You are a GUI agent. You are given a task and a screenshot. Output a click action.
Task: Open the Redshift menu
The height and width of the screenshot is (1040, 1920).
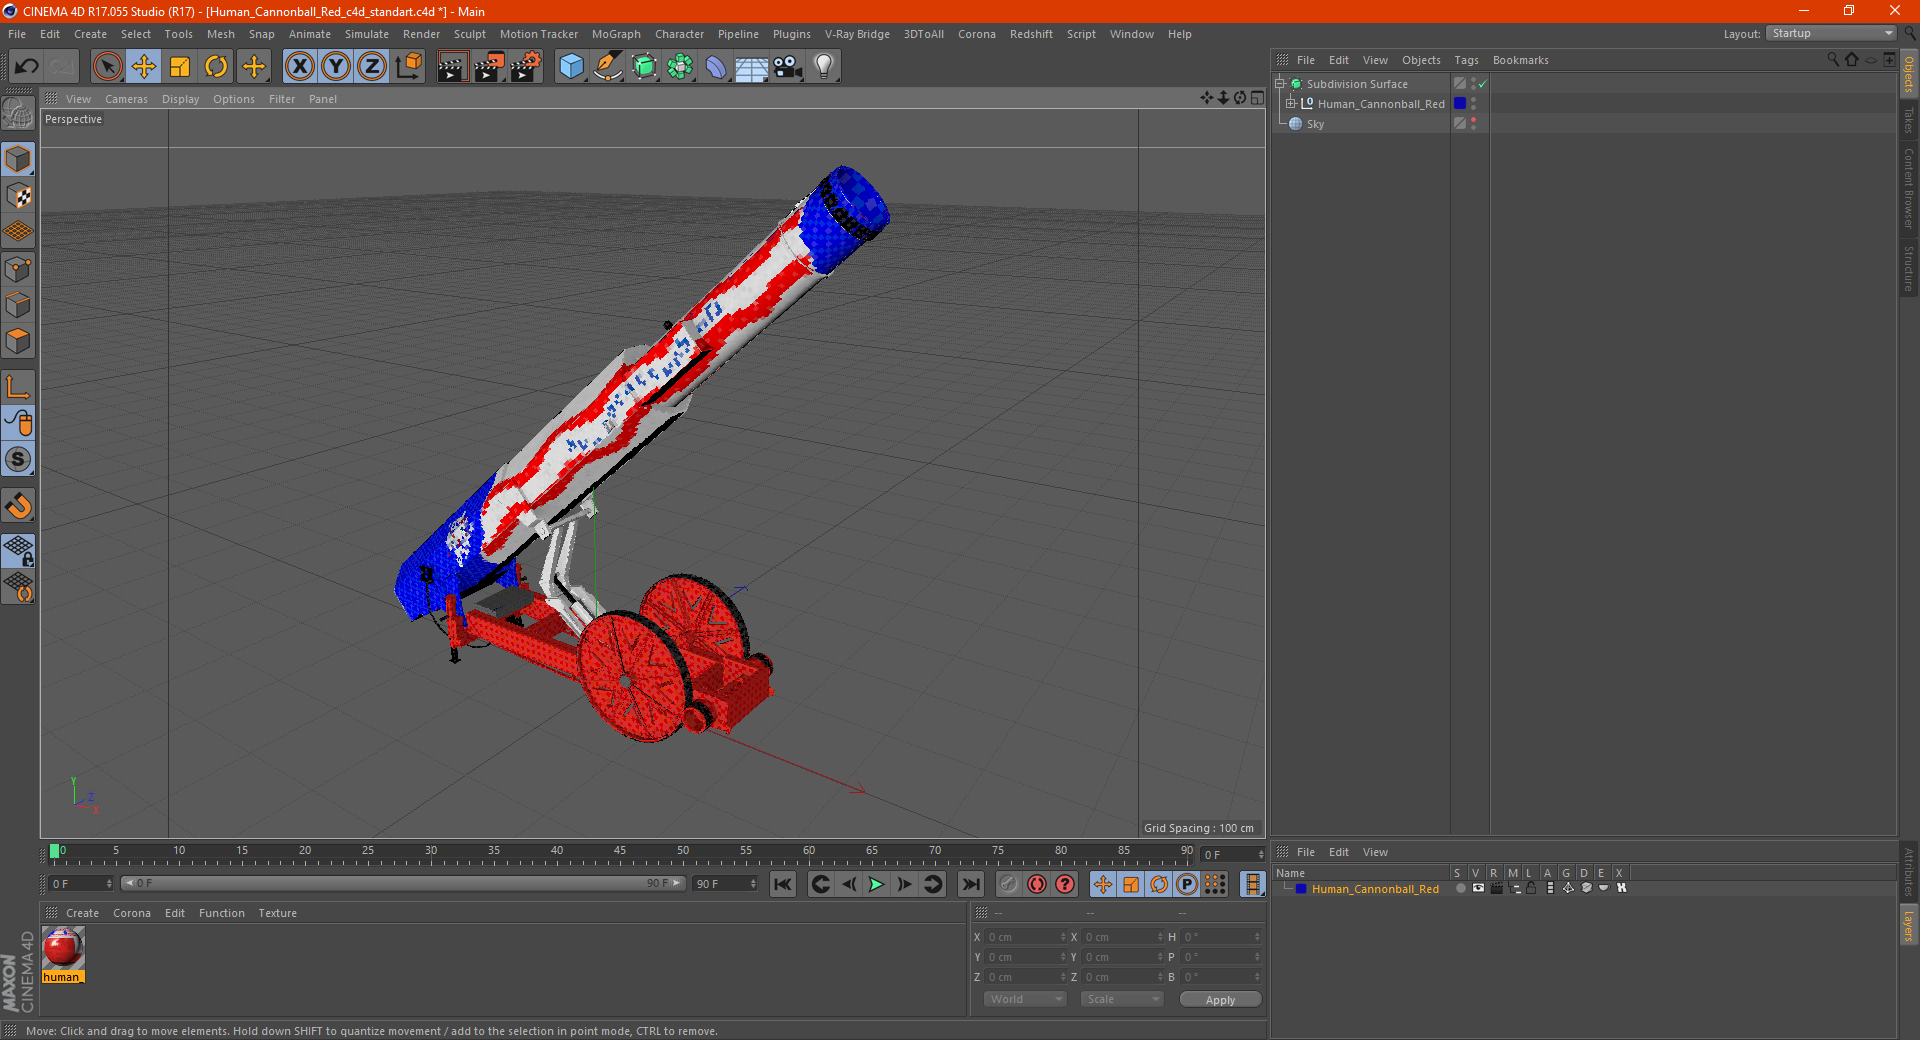[x=1031, y=34]
